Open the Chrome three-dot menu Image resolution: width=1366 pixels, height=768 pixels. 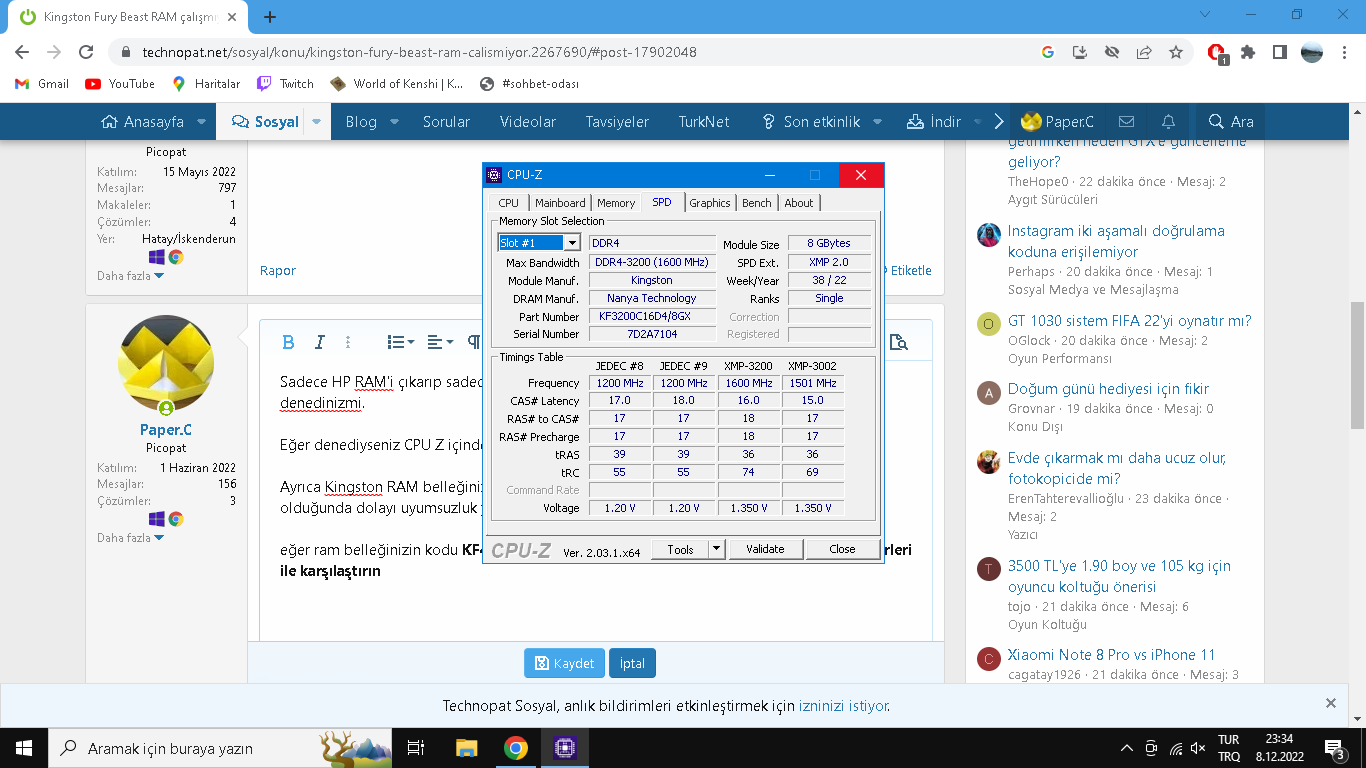(x=1345, y=52)
